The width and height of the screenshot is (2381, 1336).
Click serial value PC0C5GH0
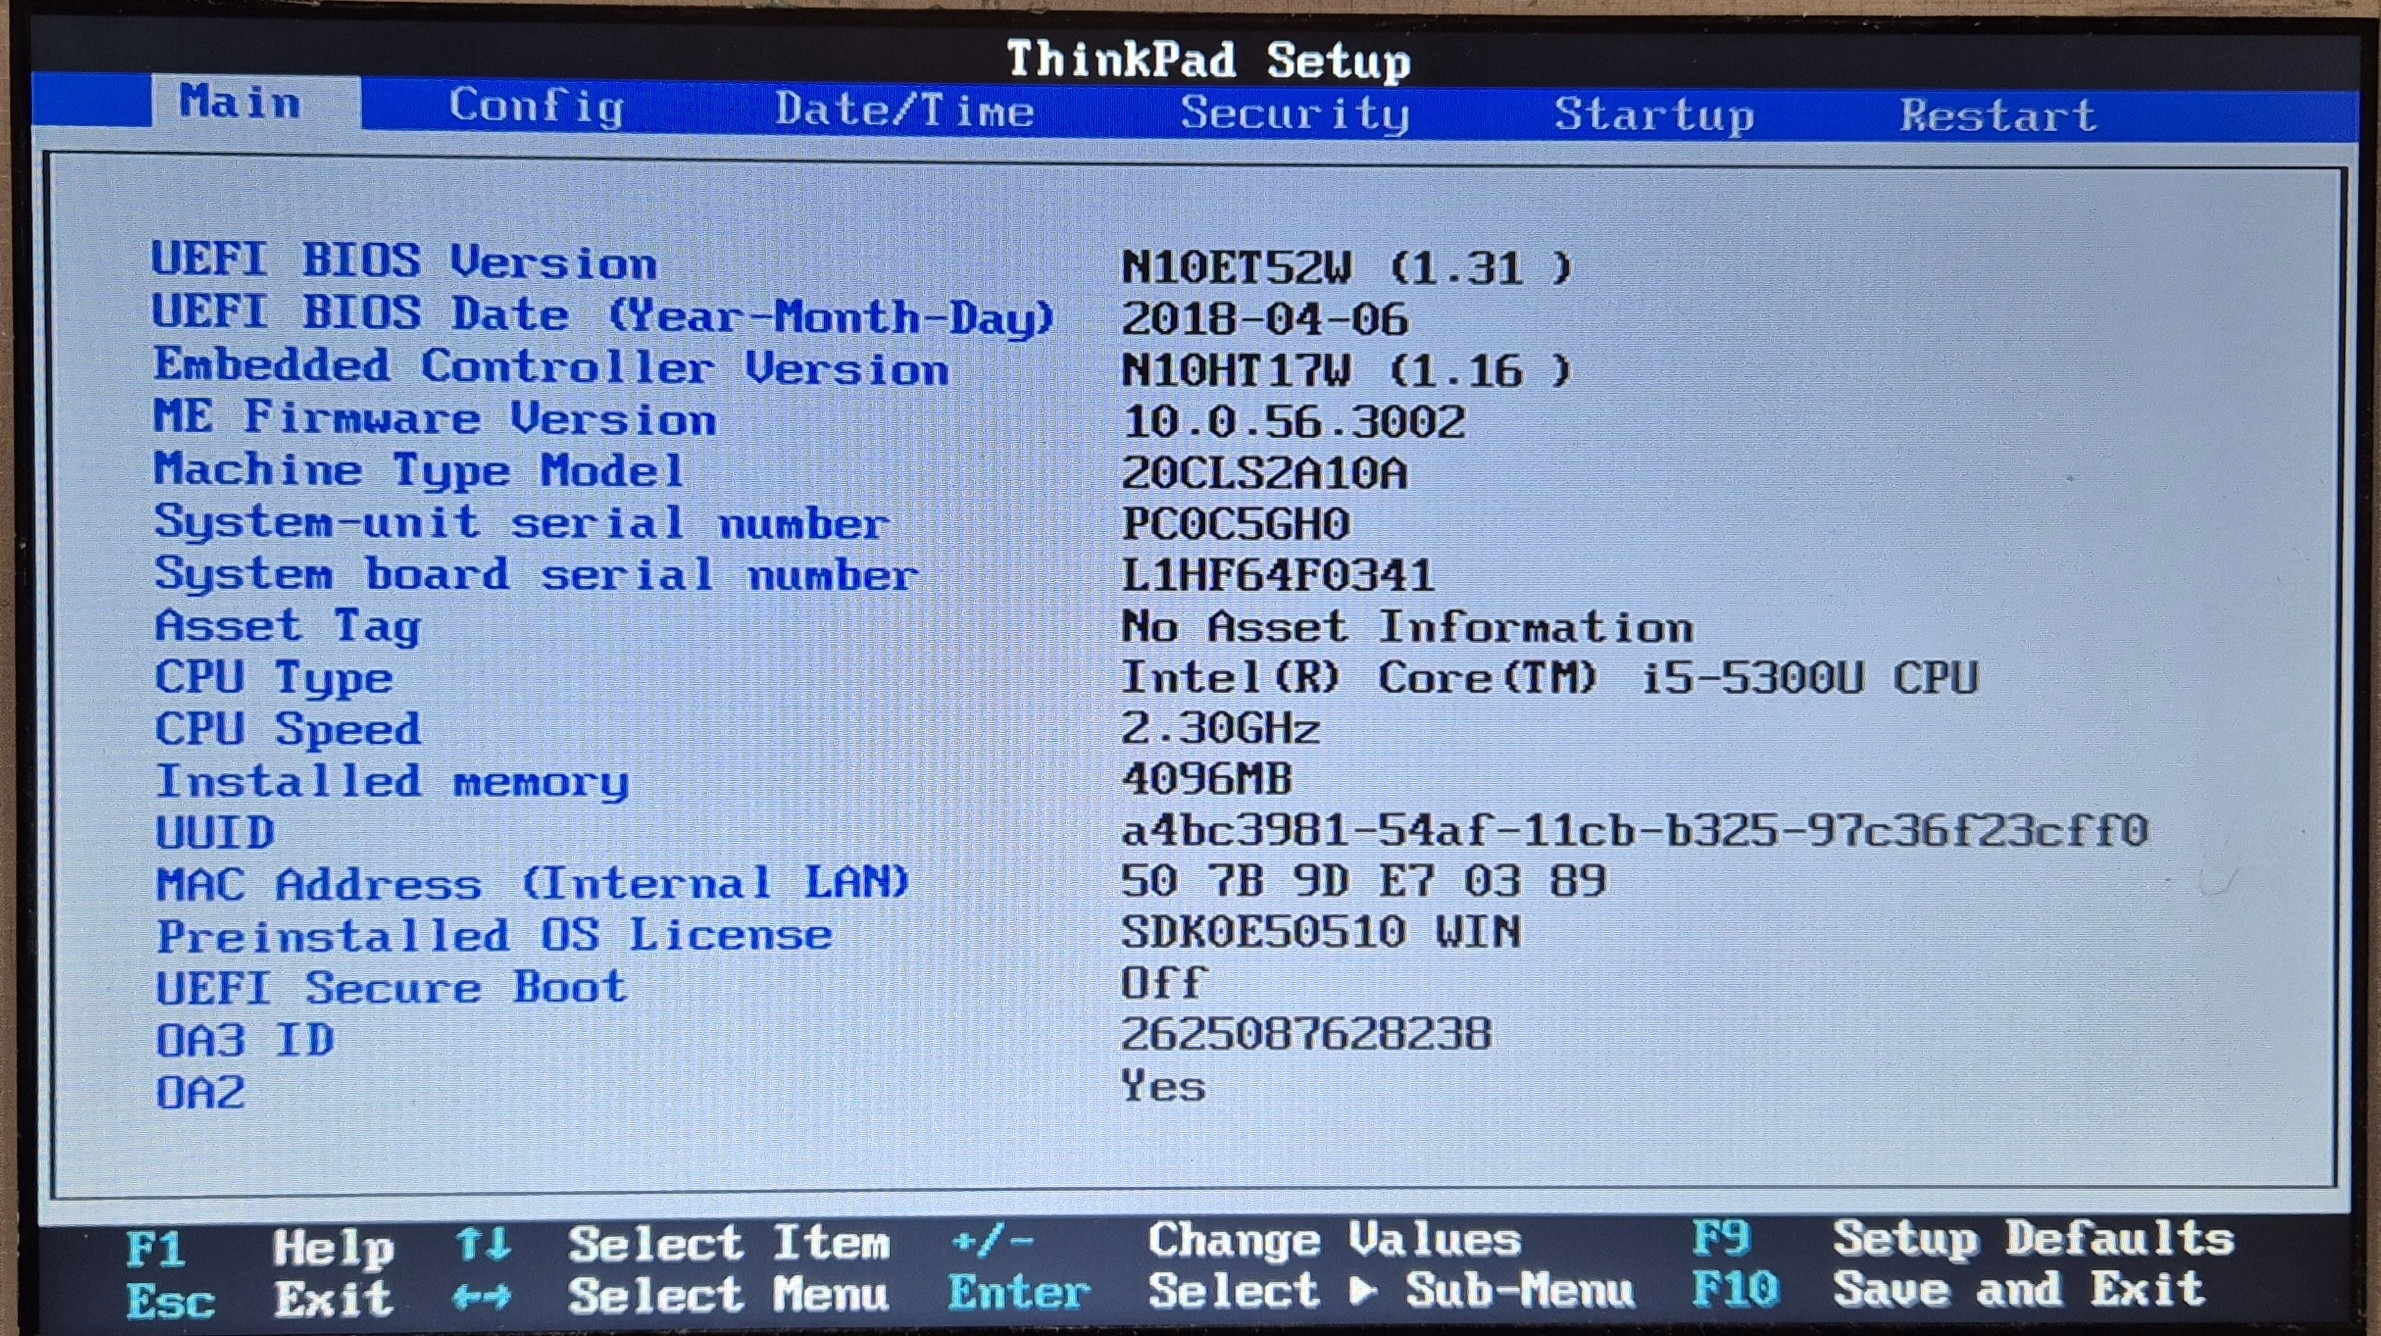coord(1236,525)
